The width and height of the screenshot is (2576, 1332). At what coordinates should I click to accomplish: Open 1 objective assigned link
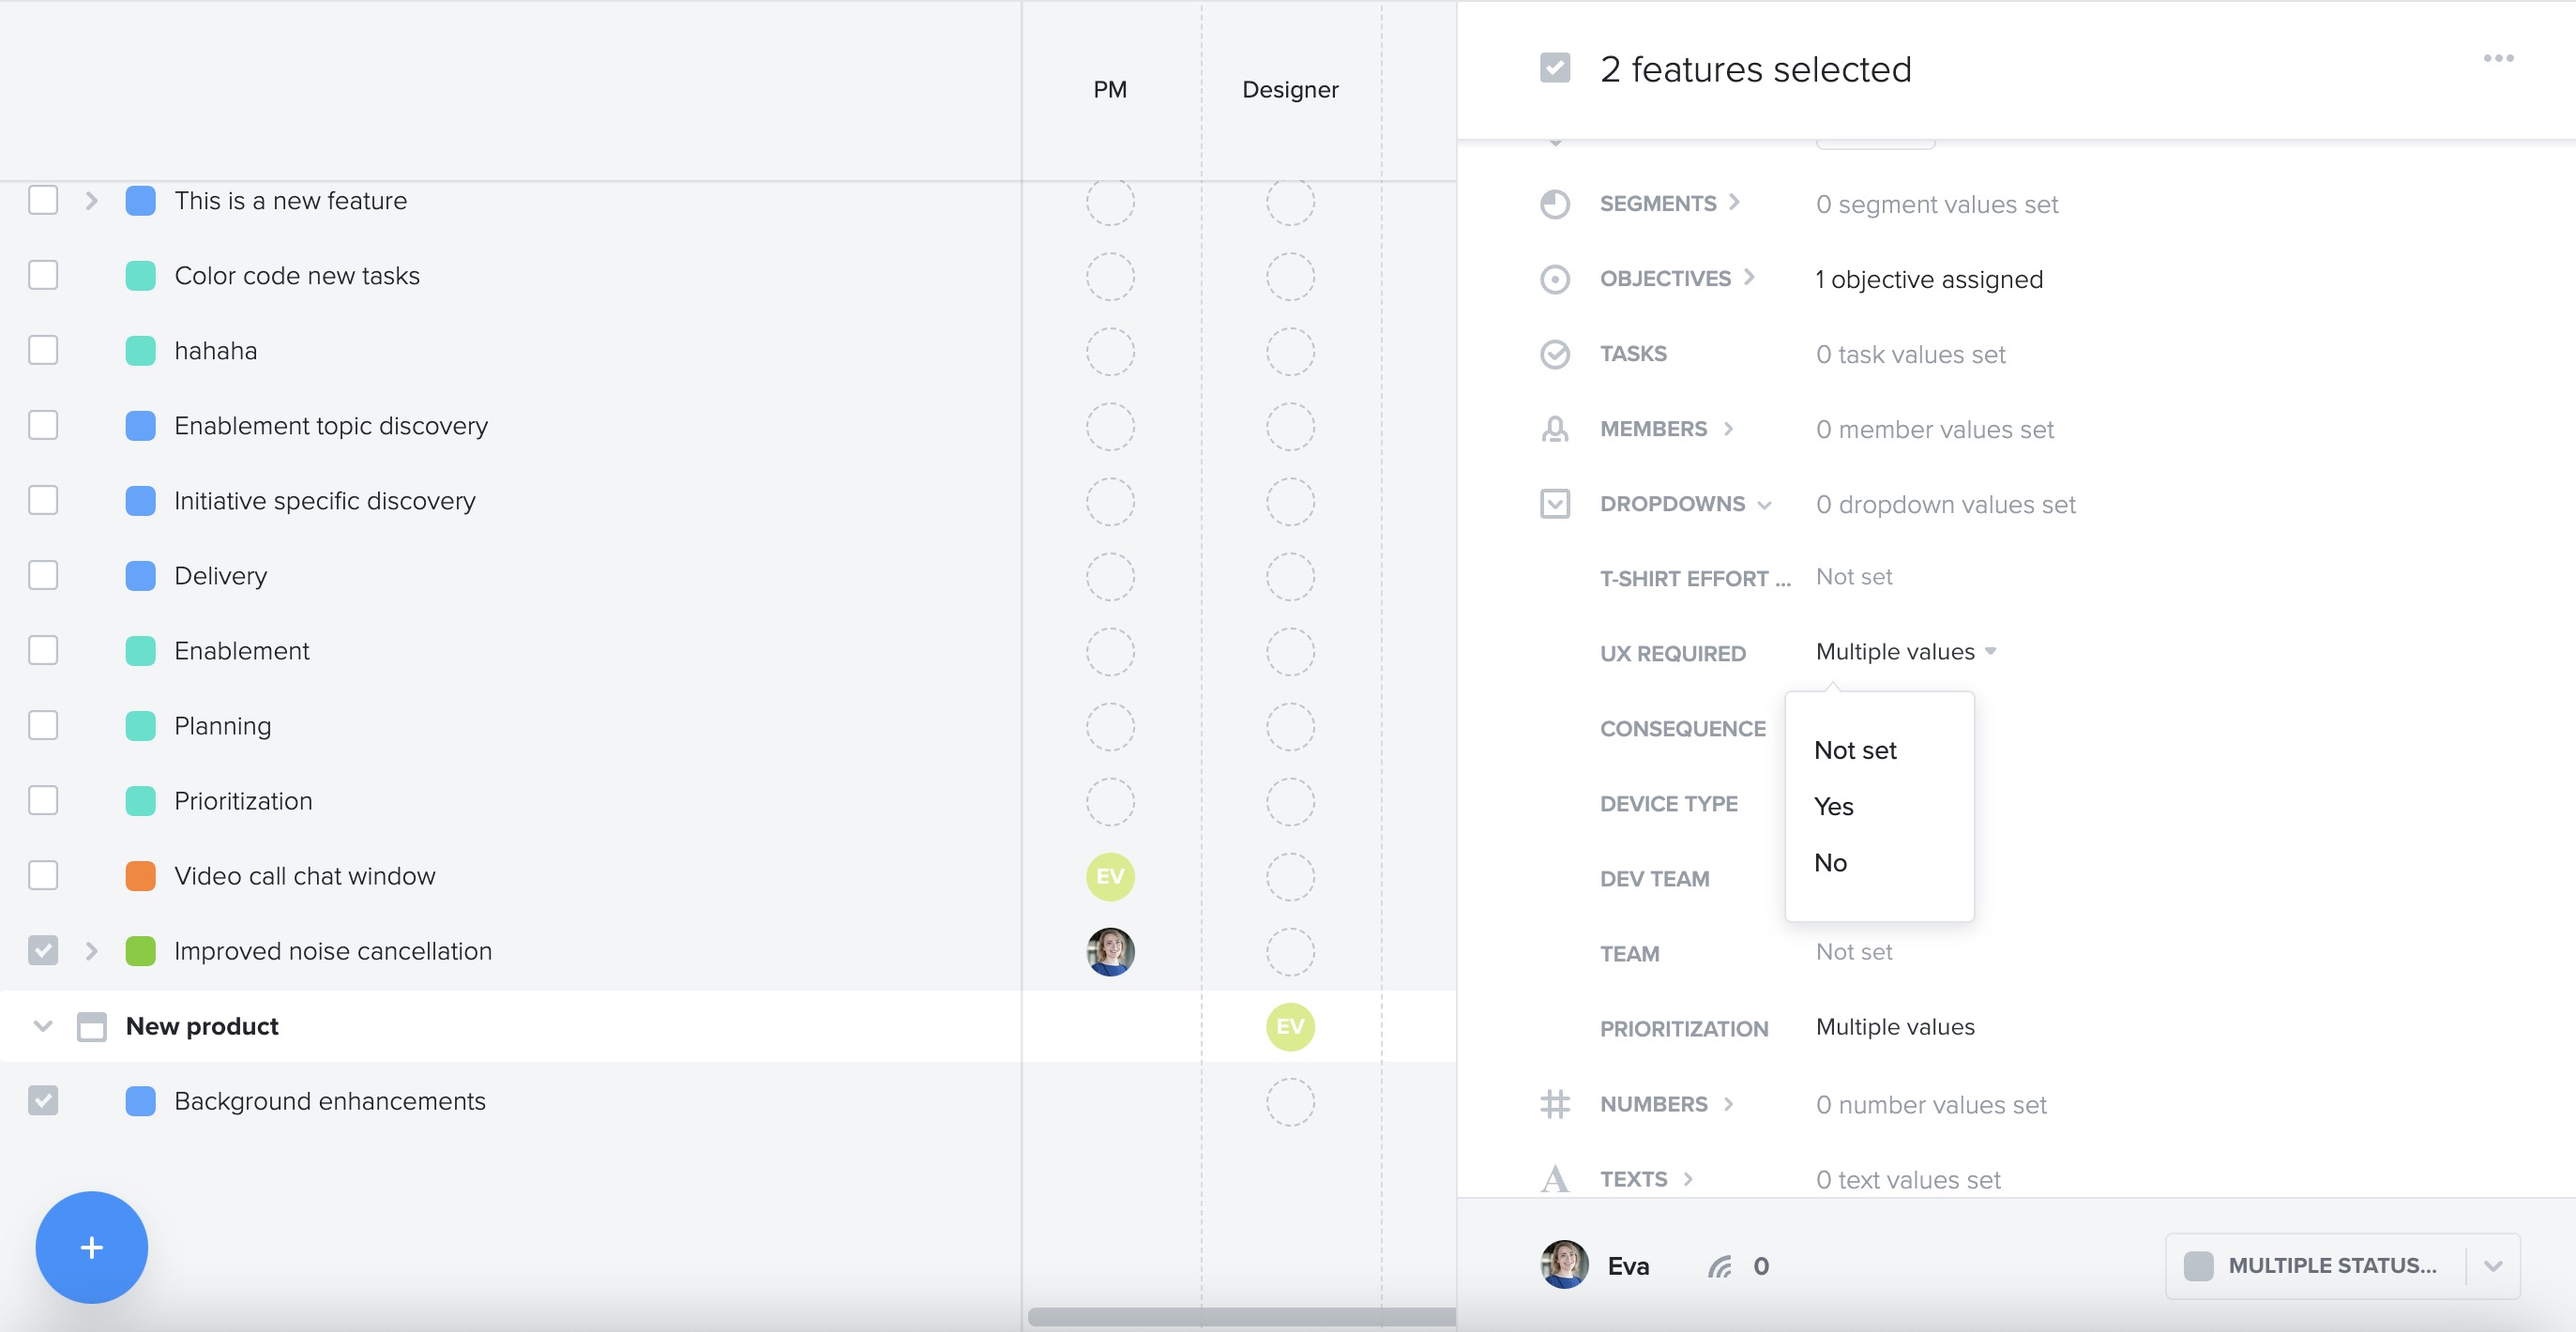[1929, 279]
